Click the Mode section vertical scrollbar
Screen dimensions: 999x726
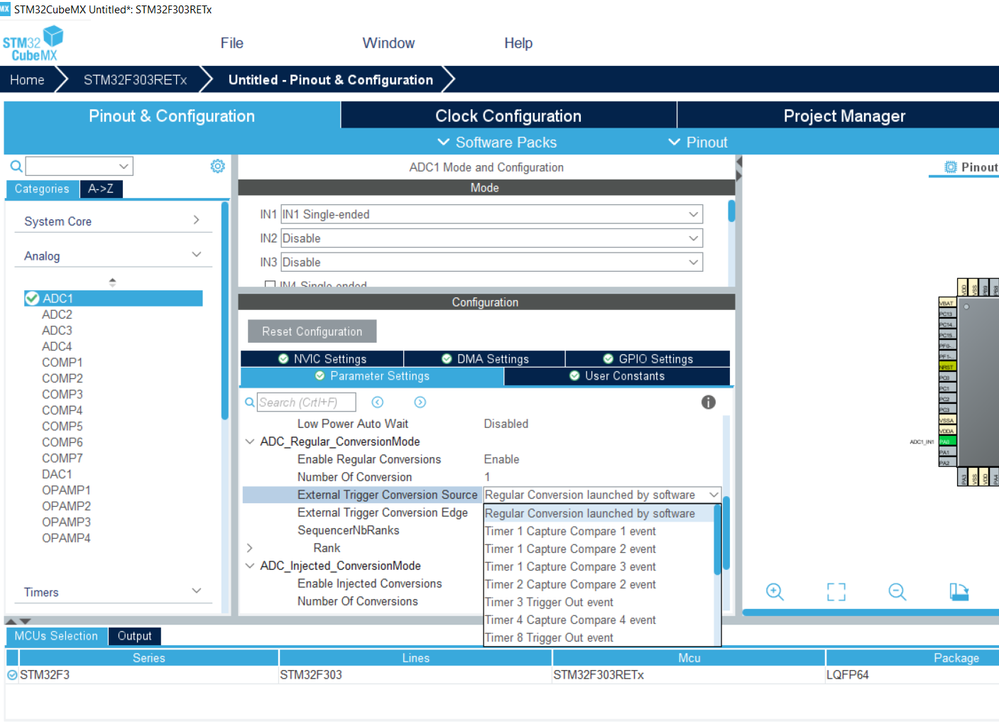click(x=731, y=211)
